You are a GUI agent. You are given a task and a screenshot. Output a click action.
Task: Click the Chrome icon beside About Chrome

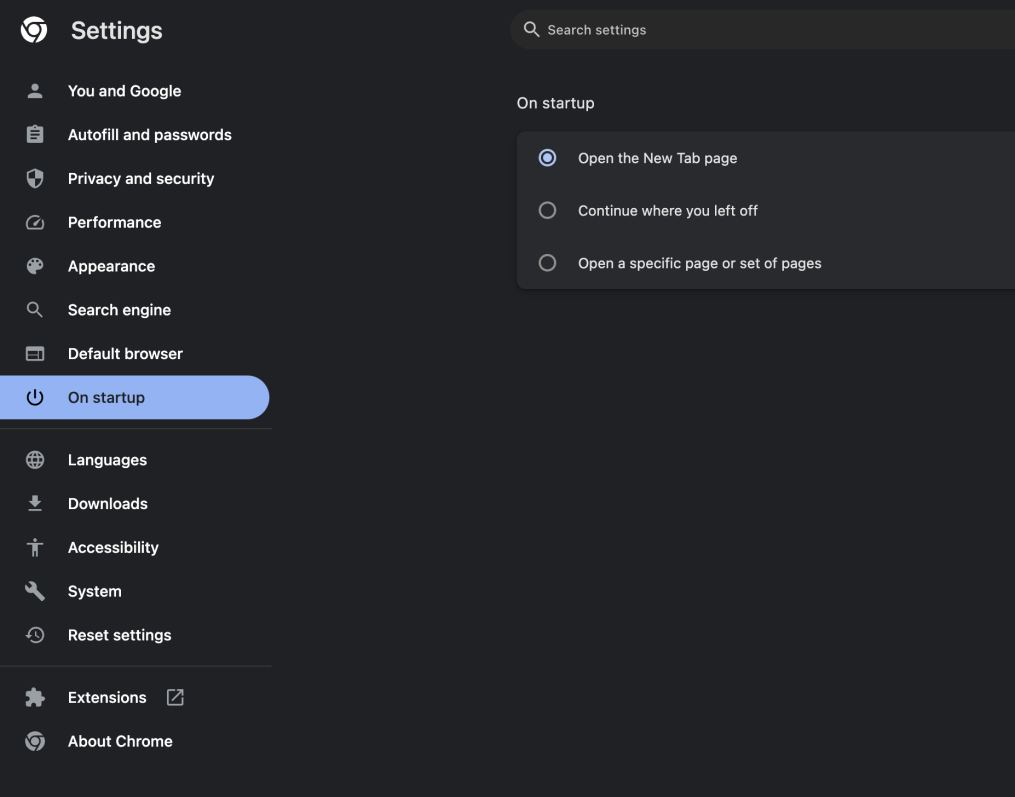tap(35, 741)
